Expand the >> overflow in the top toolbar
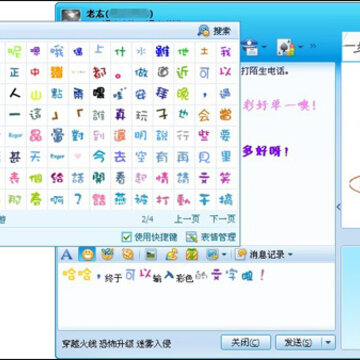Viewport: 360px width, 360px height. 313,46
